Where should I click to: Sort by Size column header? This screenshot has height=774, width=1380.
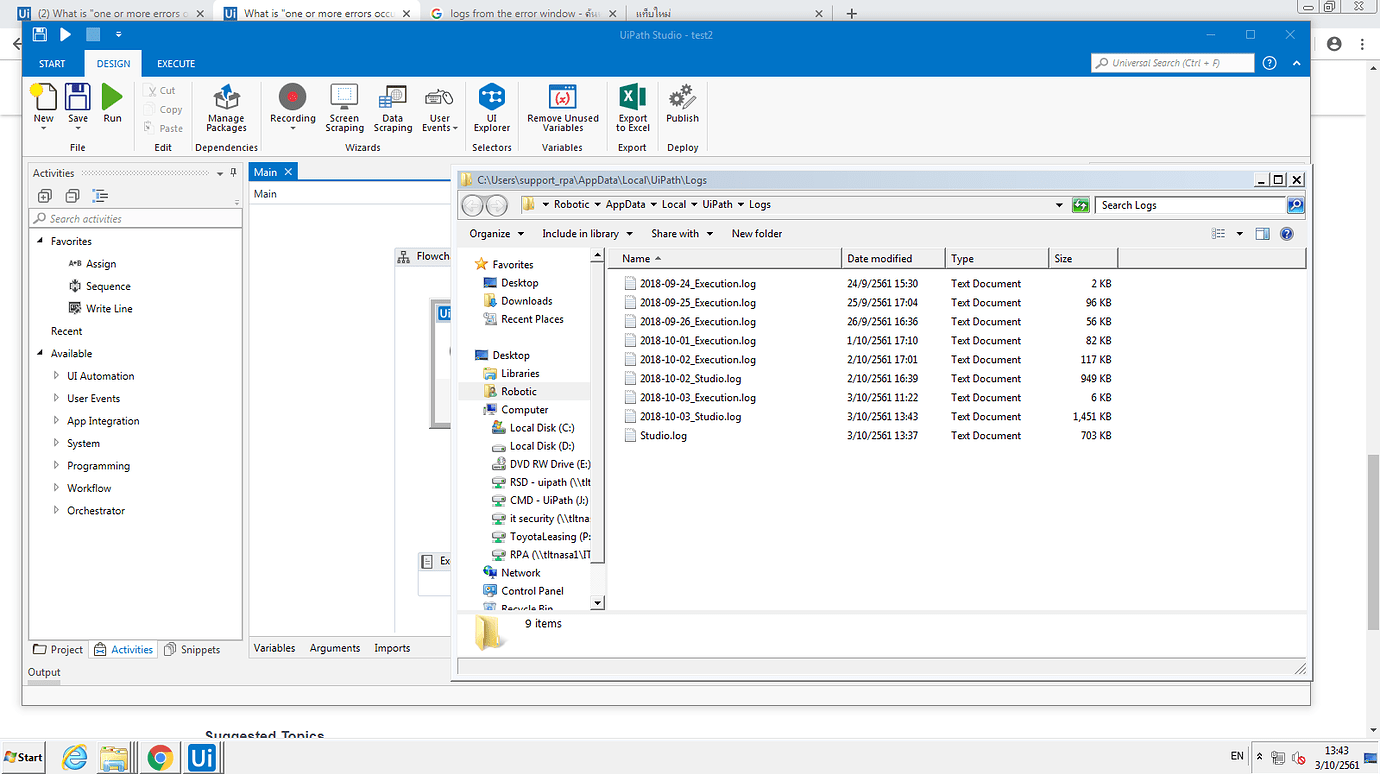pos(1083,258)
